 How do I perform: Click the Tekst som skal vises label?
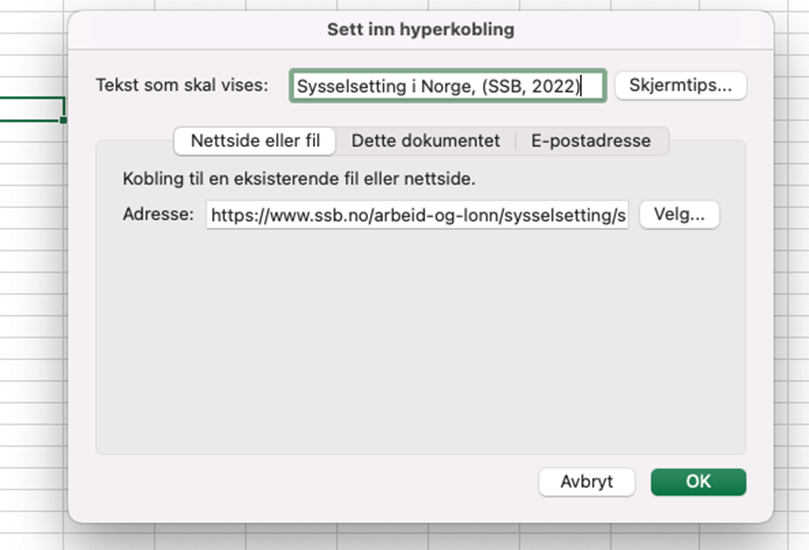tap(182, 86)
